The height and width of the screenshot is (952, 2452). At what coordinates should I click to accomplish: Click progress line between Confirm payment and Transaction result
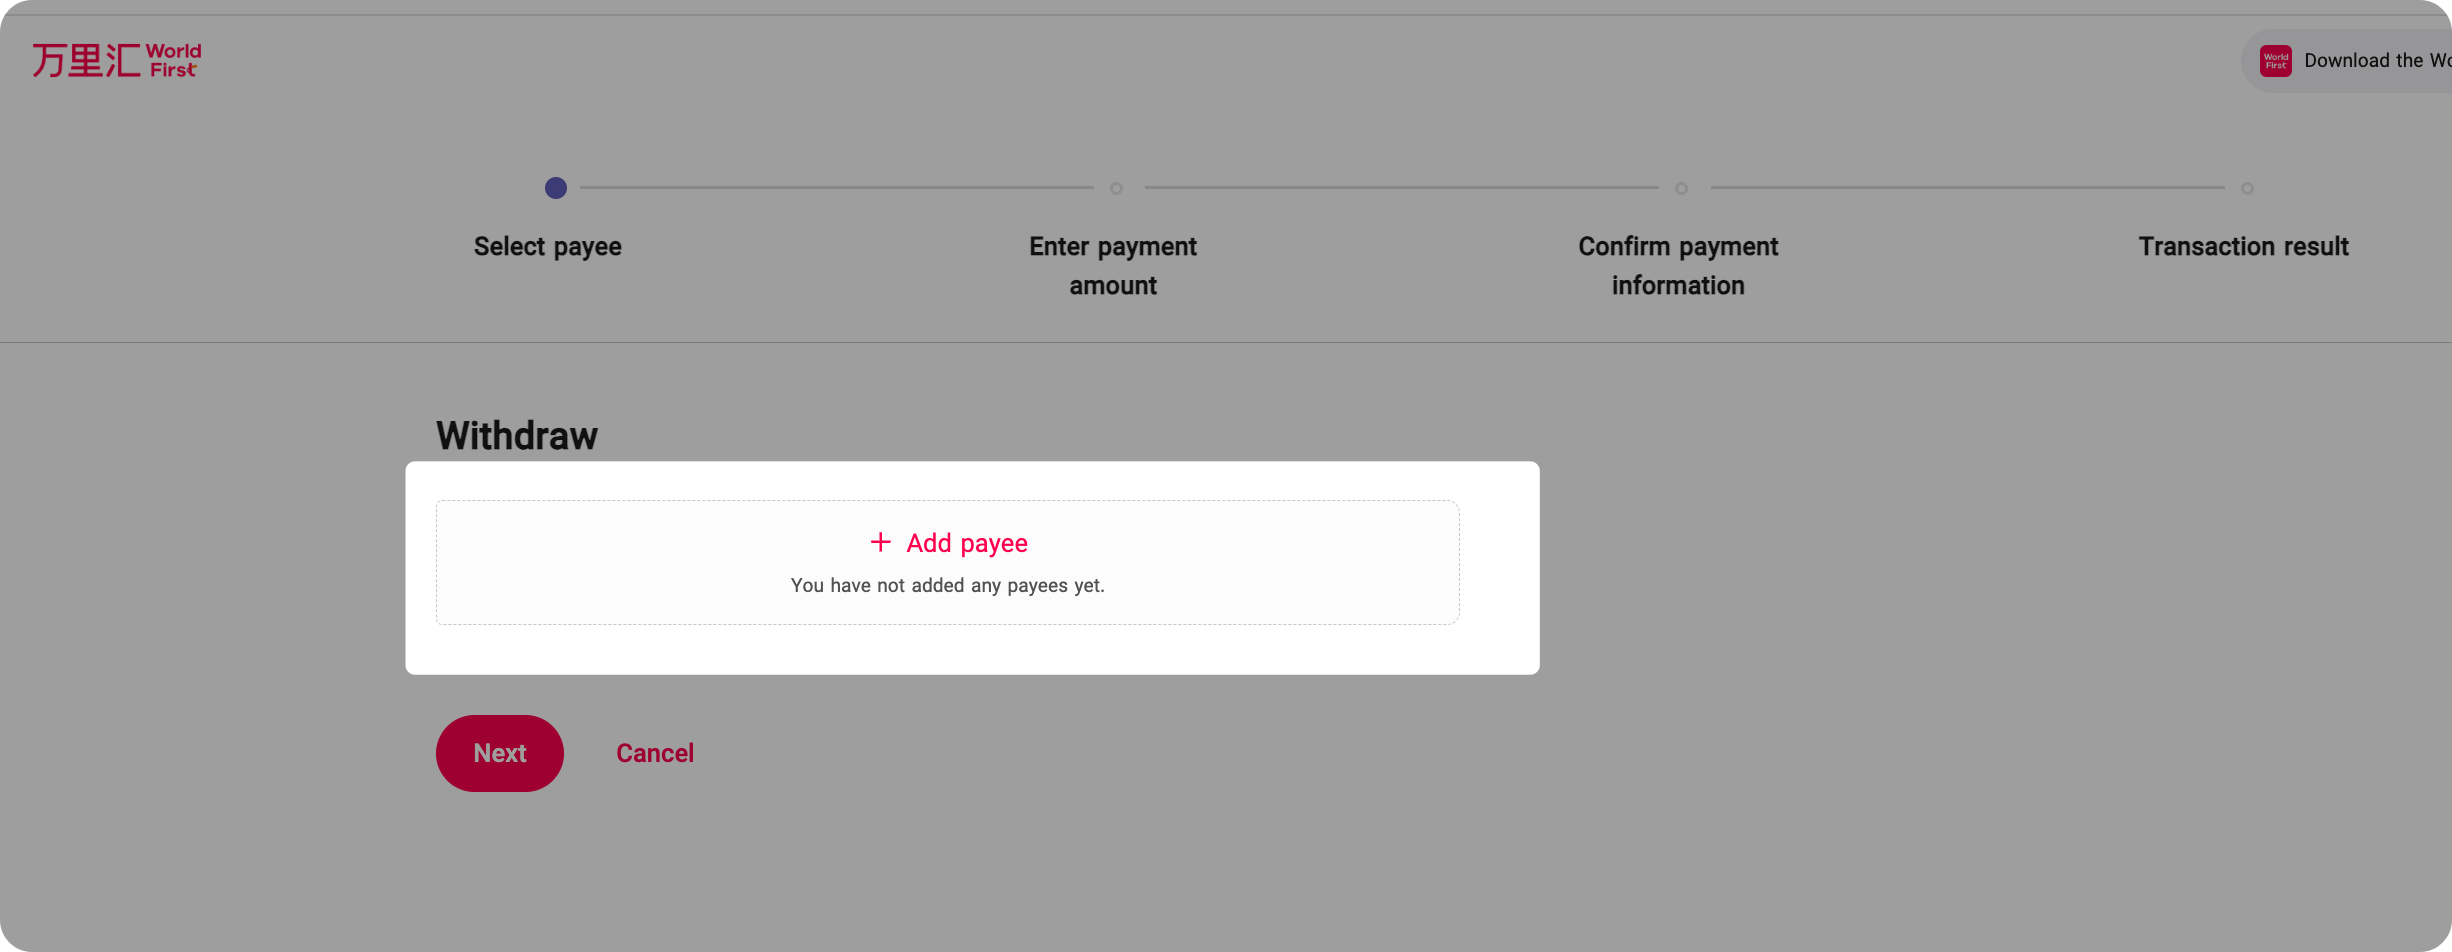1966,188
